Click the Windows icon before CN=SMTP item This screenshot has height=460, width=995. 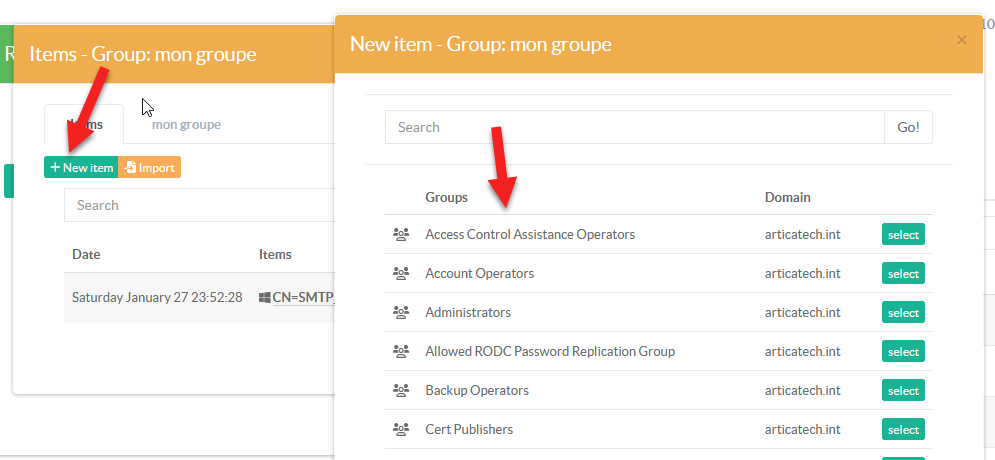point(265,297)
